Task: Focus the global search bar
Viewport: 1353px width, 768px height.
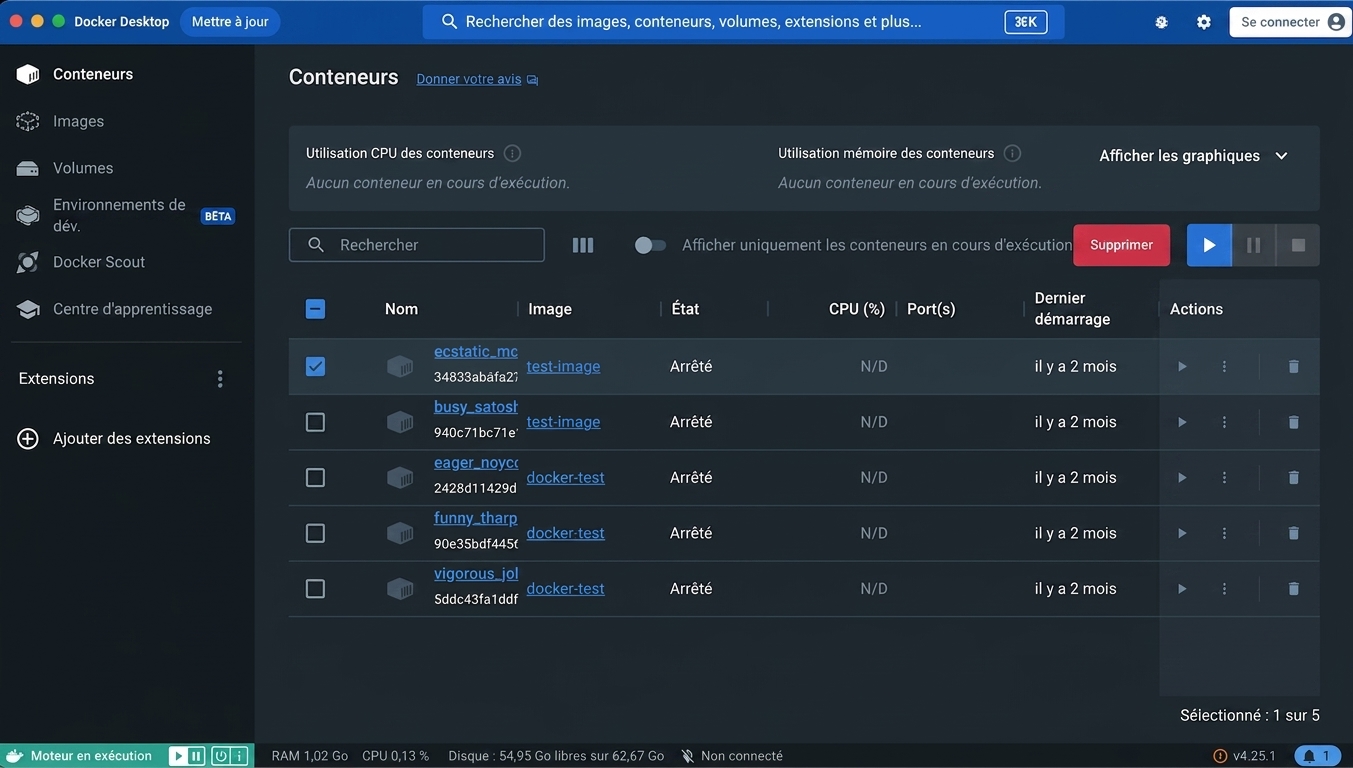Action: pos(743,22)
